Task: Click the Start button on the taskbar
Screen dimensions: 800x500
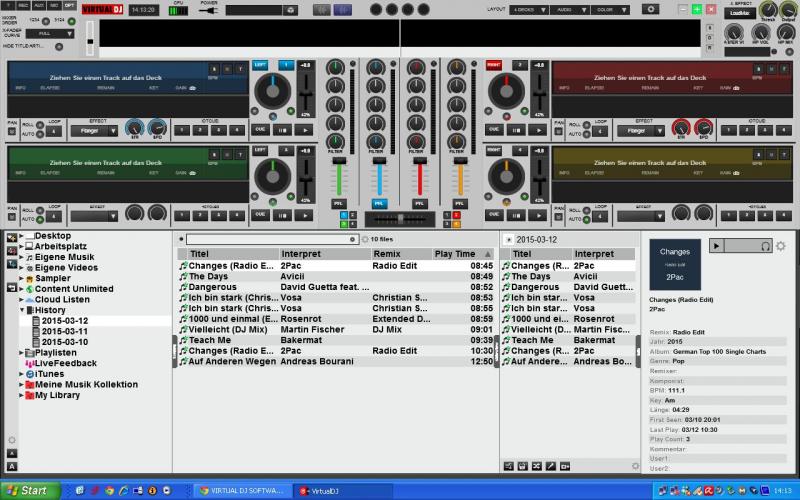Action: click(31, 491)
